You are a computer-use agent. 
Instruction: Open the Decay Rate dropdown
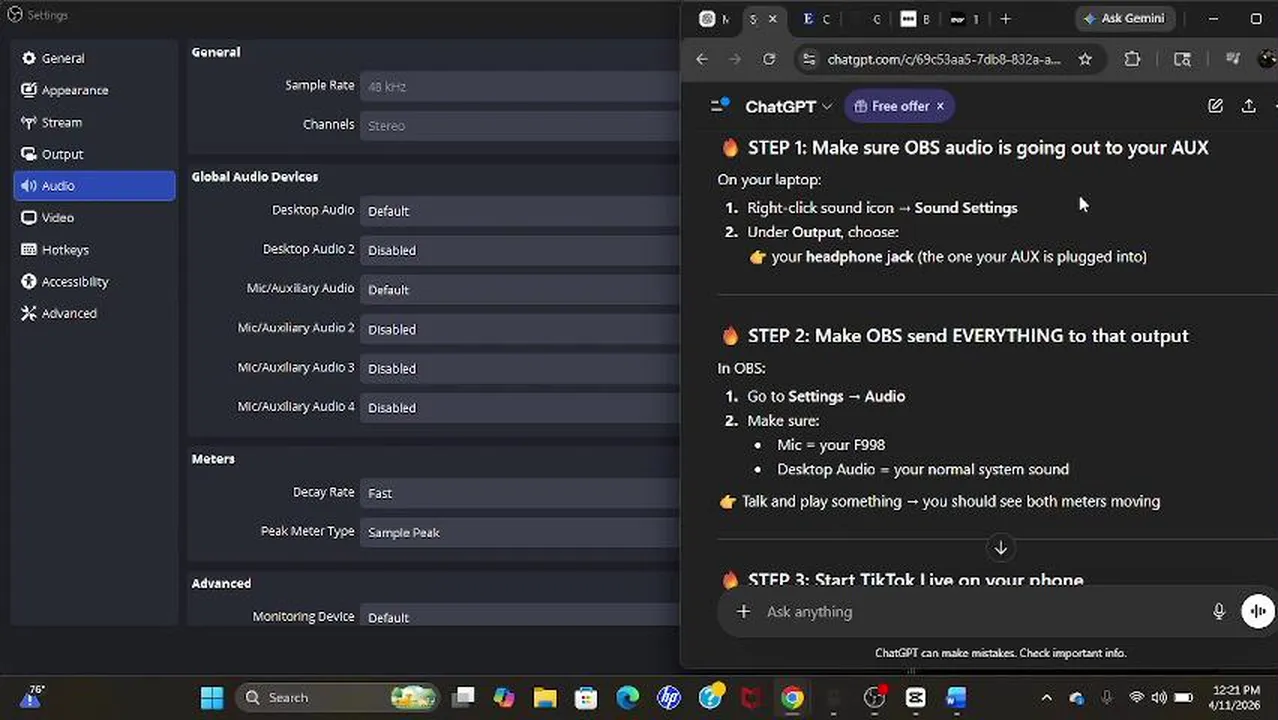point(520,493)
